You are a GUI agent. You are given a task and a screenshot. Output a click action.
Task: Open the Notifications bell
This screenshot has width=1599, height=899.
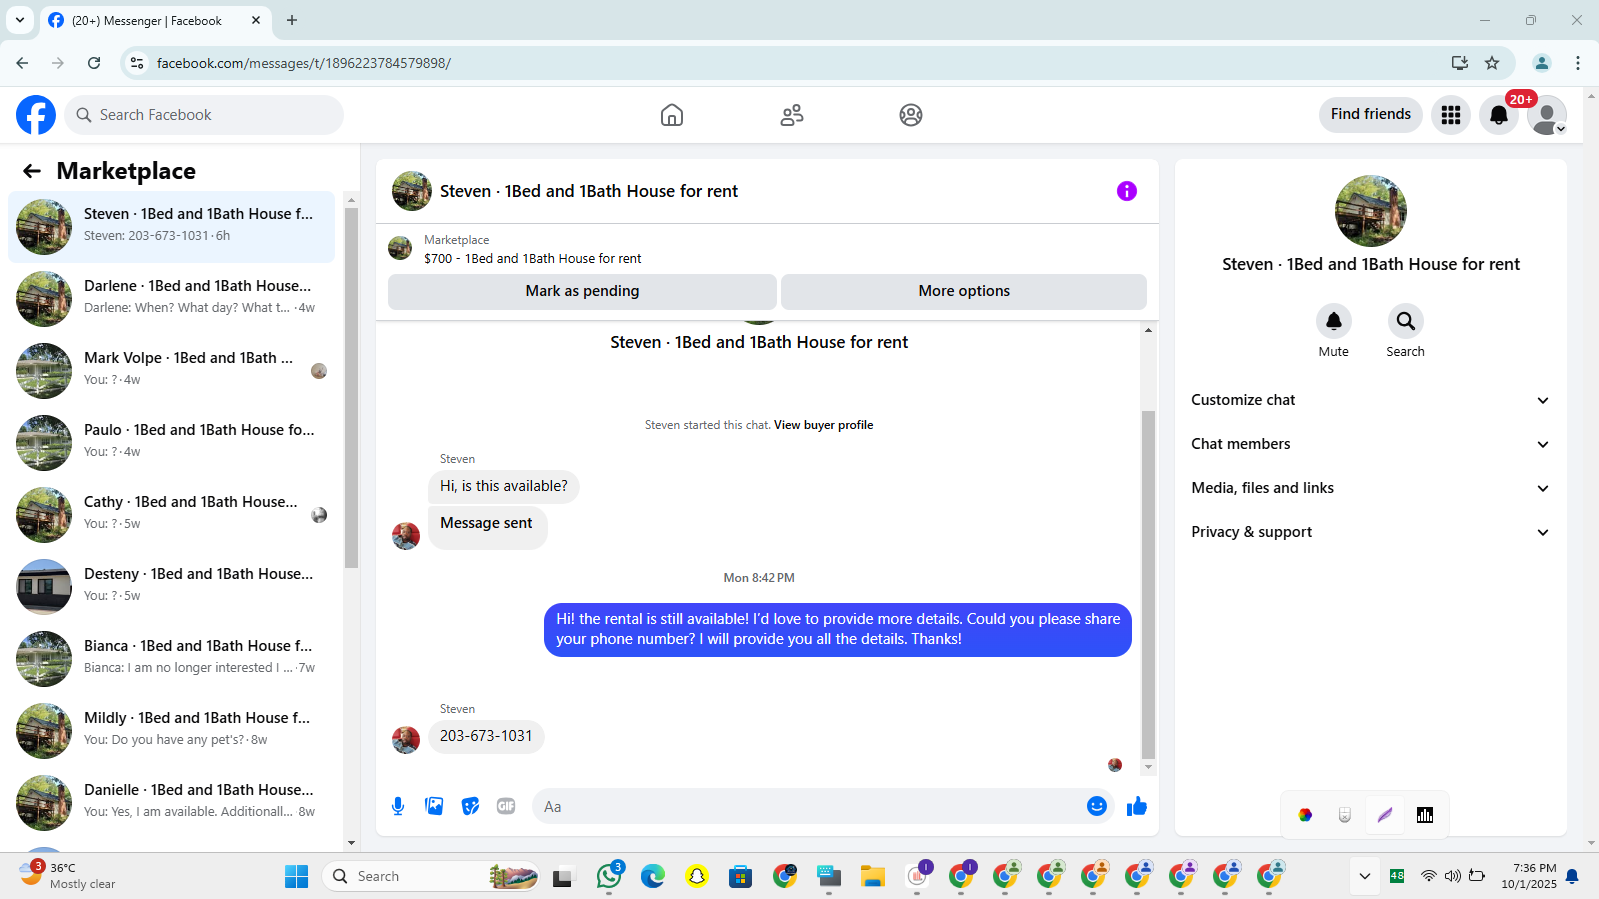[1499, 115]
